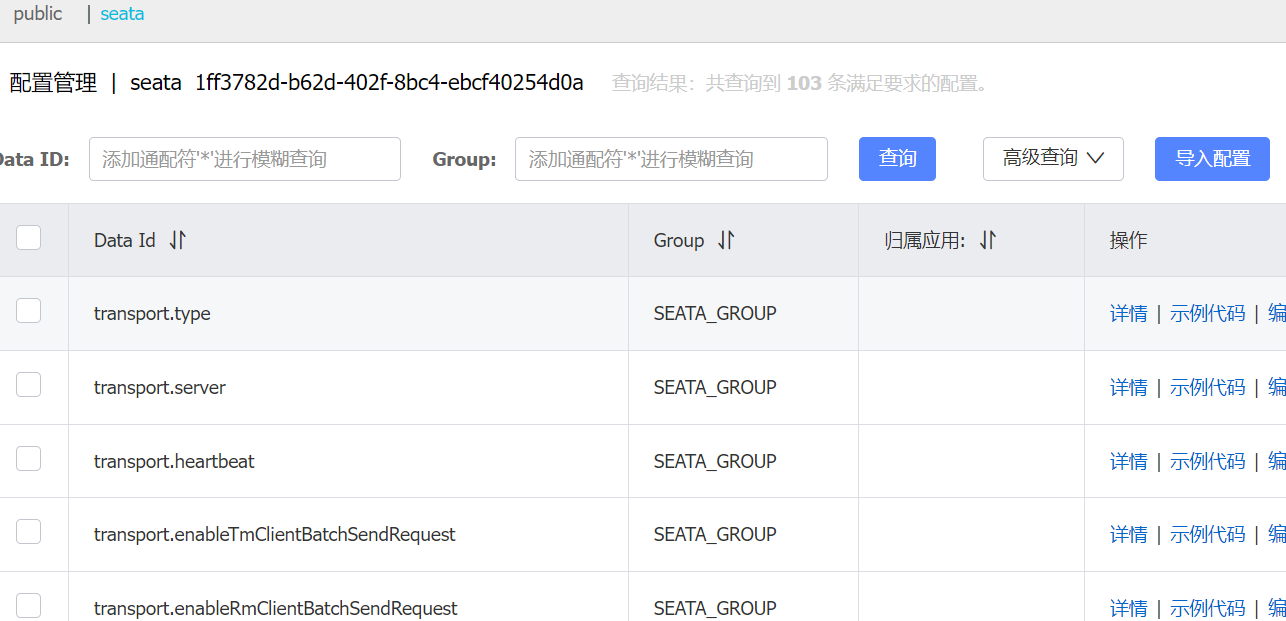
Task: Open 详情 for transport.type
Action: click(1129, 313)
